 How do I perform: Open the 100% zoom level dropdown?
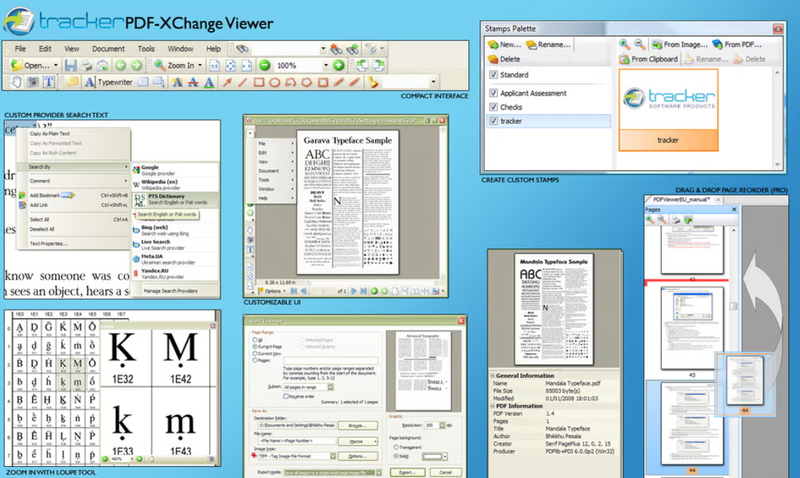[326, 65]
